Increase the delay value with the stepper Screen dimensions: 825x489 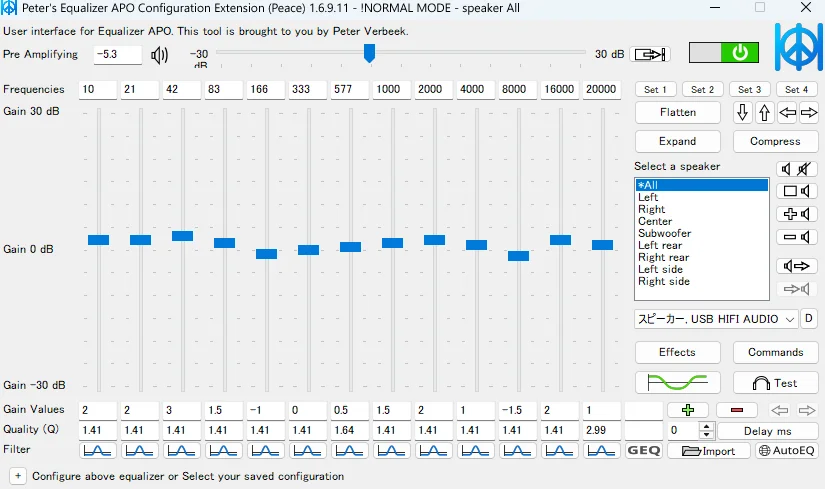(x=707, y=426)
